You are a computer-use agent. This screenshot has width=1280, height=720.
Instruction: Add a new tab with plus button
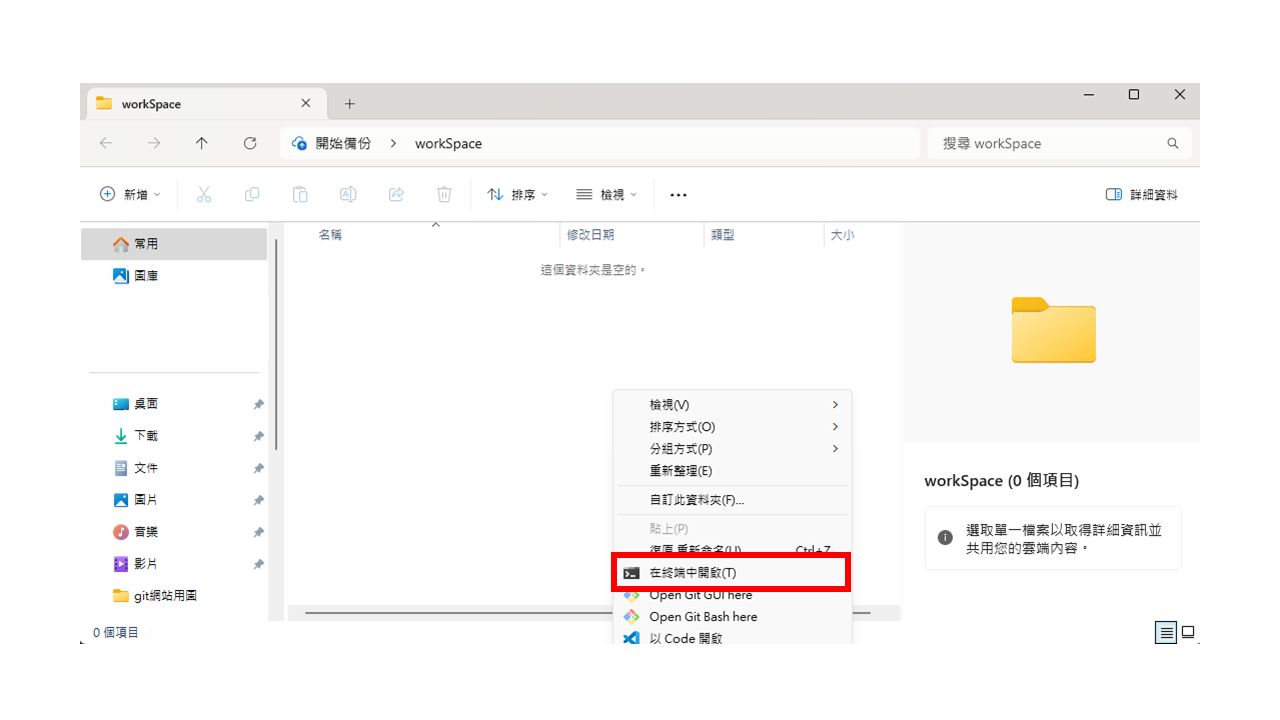point(350,104)
